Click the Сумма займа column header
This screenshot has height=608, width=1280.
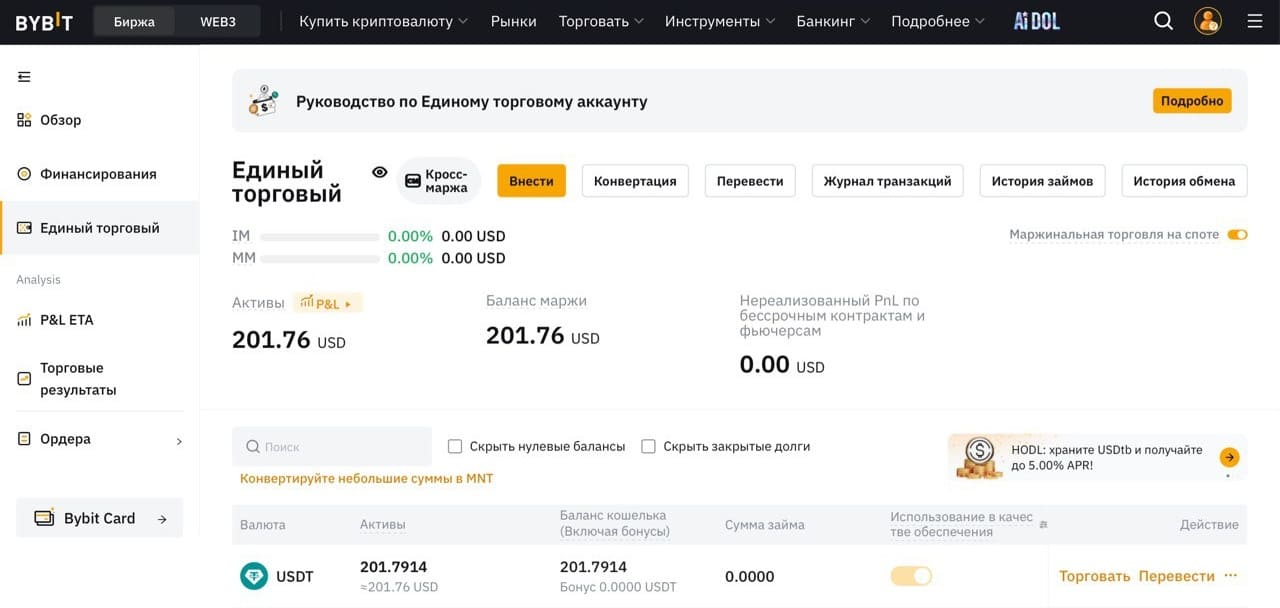[765, 524]
